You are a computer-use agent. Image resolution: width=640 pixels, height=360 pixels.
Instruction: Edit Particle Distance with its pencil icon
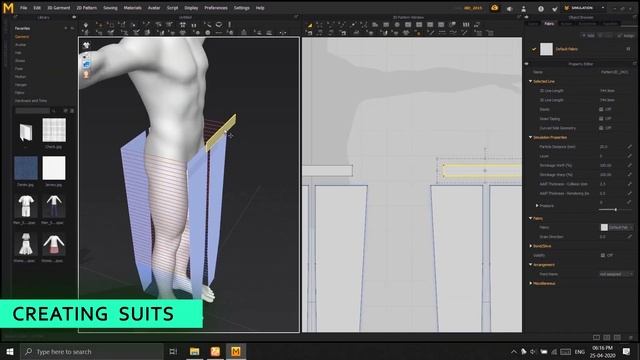pos(630,147)
